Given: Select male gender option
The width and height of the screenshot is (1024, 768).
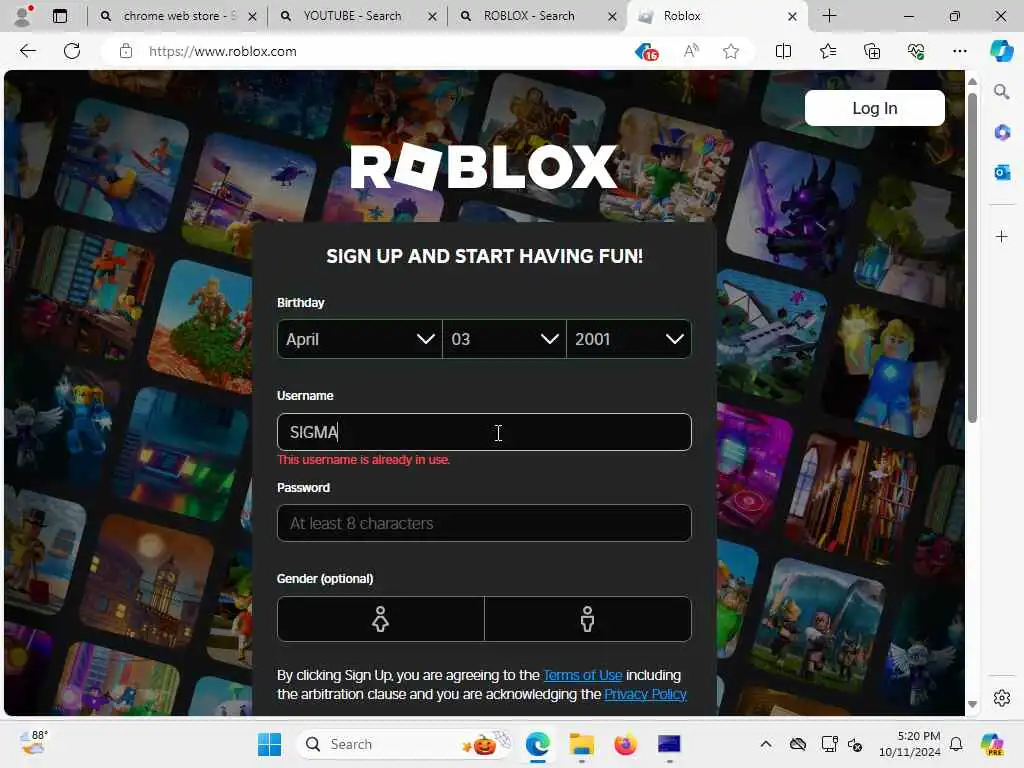Looking at the screenshot, I should [x=588, y=618].
